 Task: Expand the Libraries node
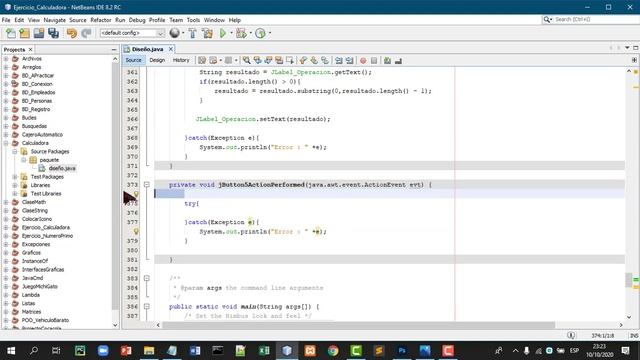point(15,185)
